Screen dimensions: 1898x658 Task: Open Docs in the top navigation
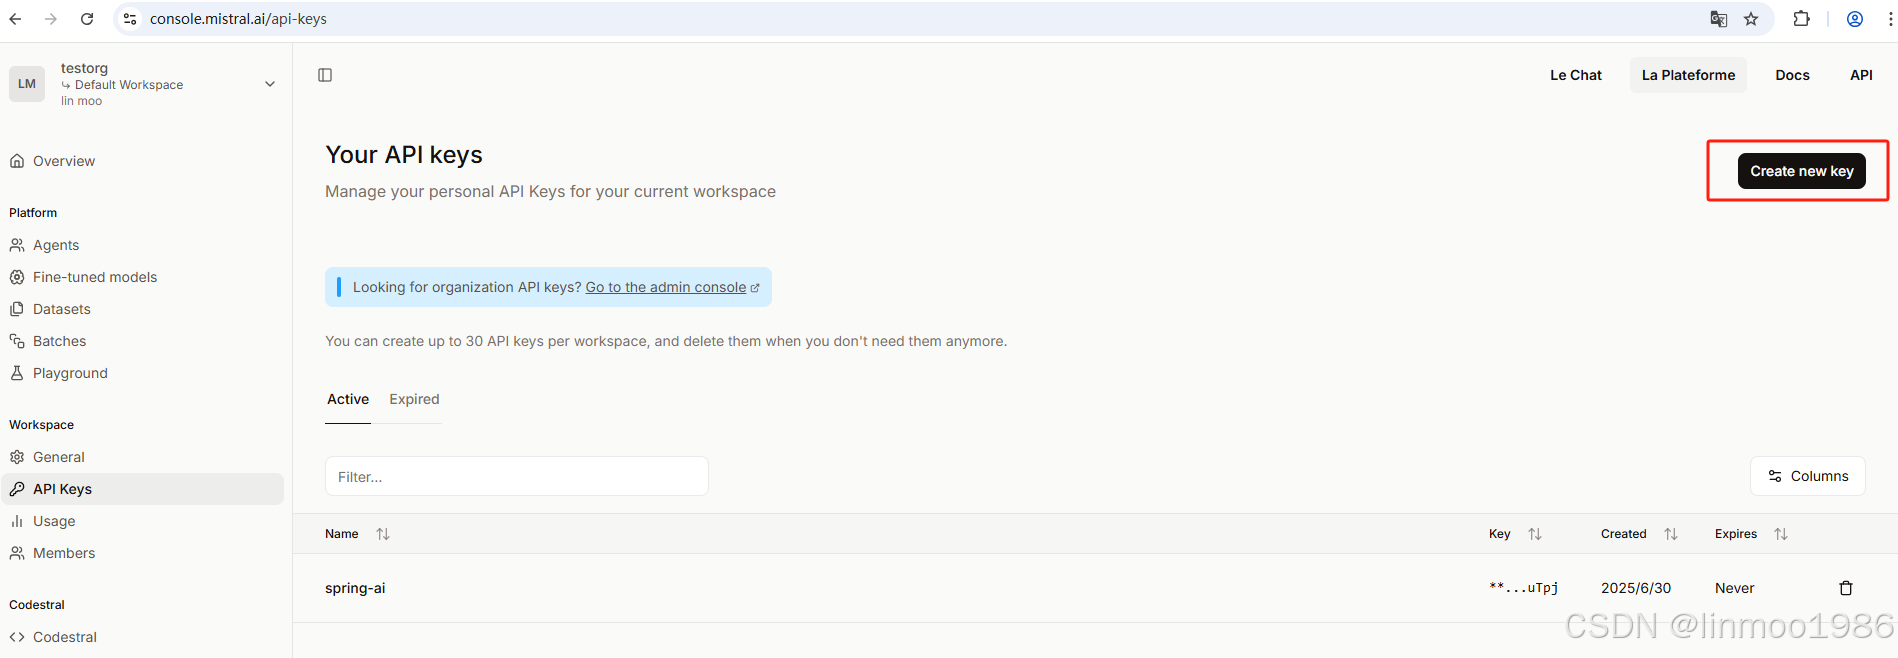coord(1792,75)
